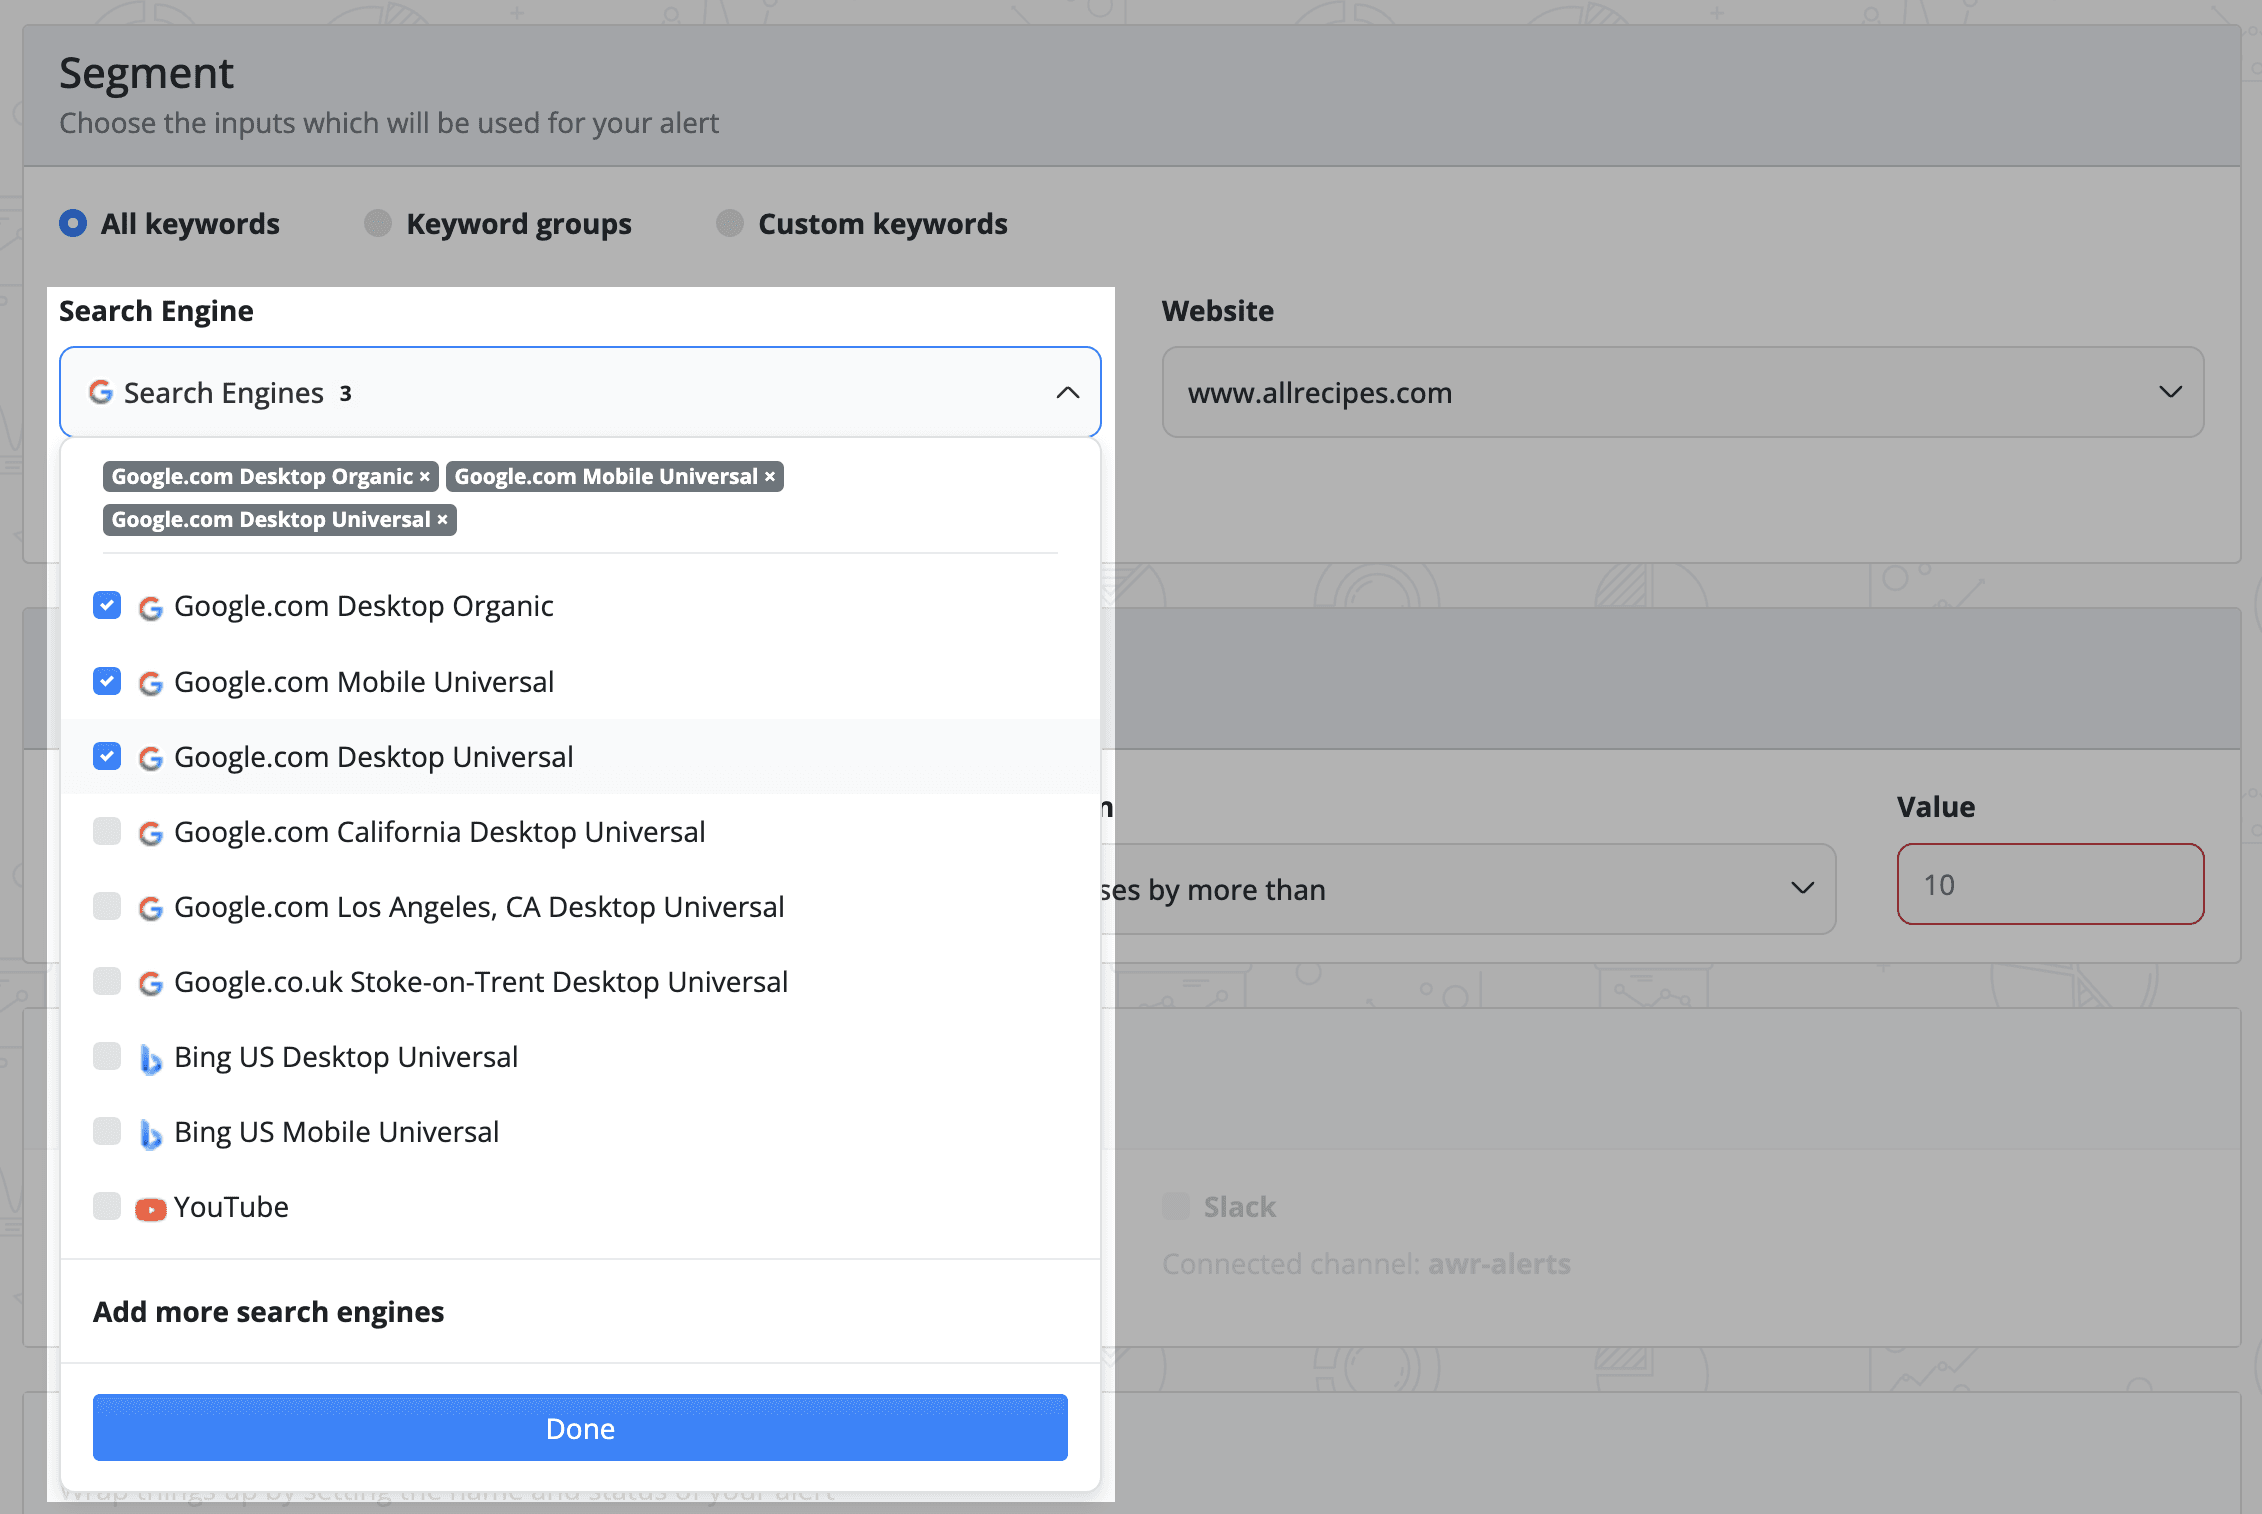Open the 'by more than' condition dropdown
This screenshot has width=2262, height=1514.
[1468, 889]
